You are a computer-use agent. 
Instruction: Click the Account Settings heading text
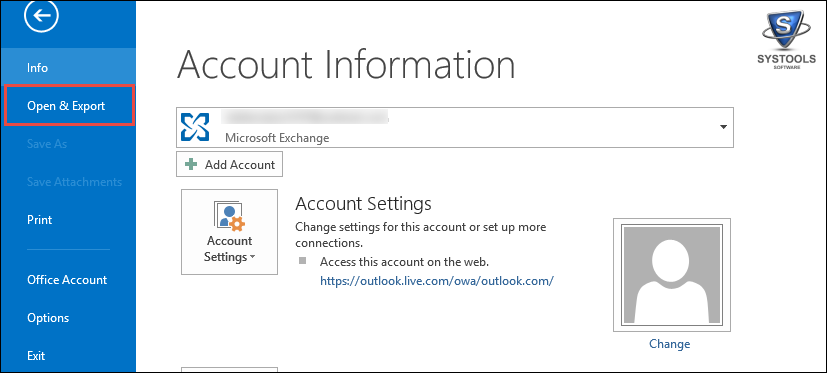[x=363, y=203]
